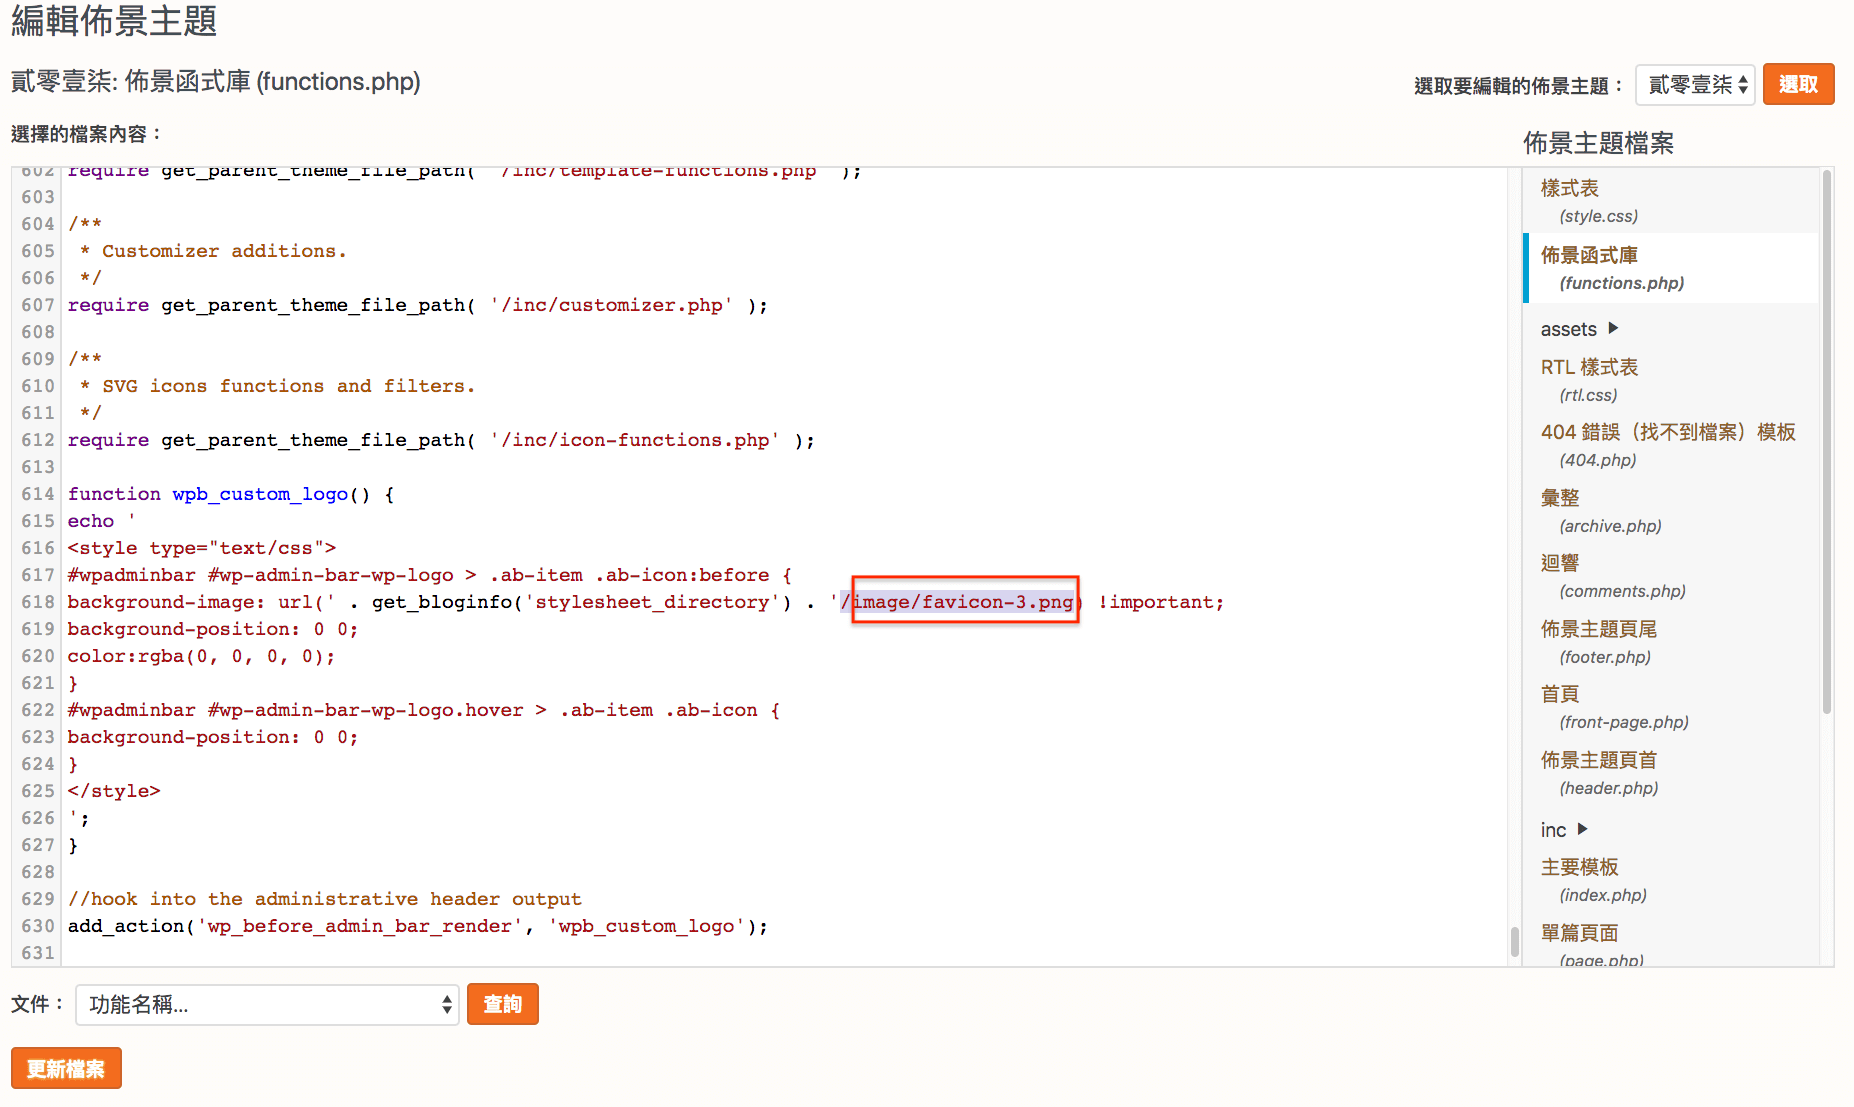Open 佈景主題頁首 header.php file
The image size is (1854, 1107).
coord(1598,760)
